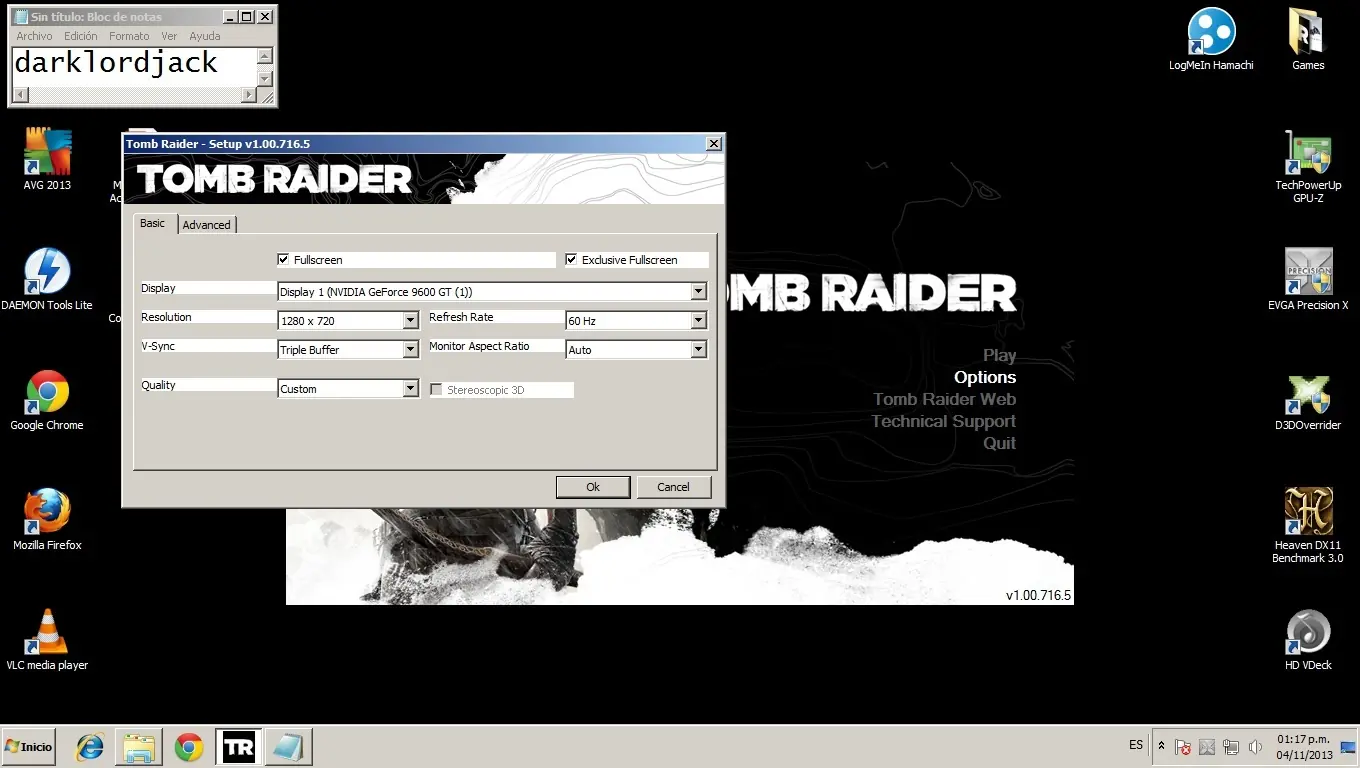This screenshot has height=768, width=1360.
Task: Select the Games folder on the desktop
Action: point(1308,40)
